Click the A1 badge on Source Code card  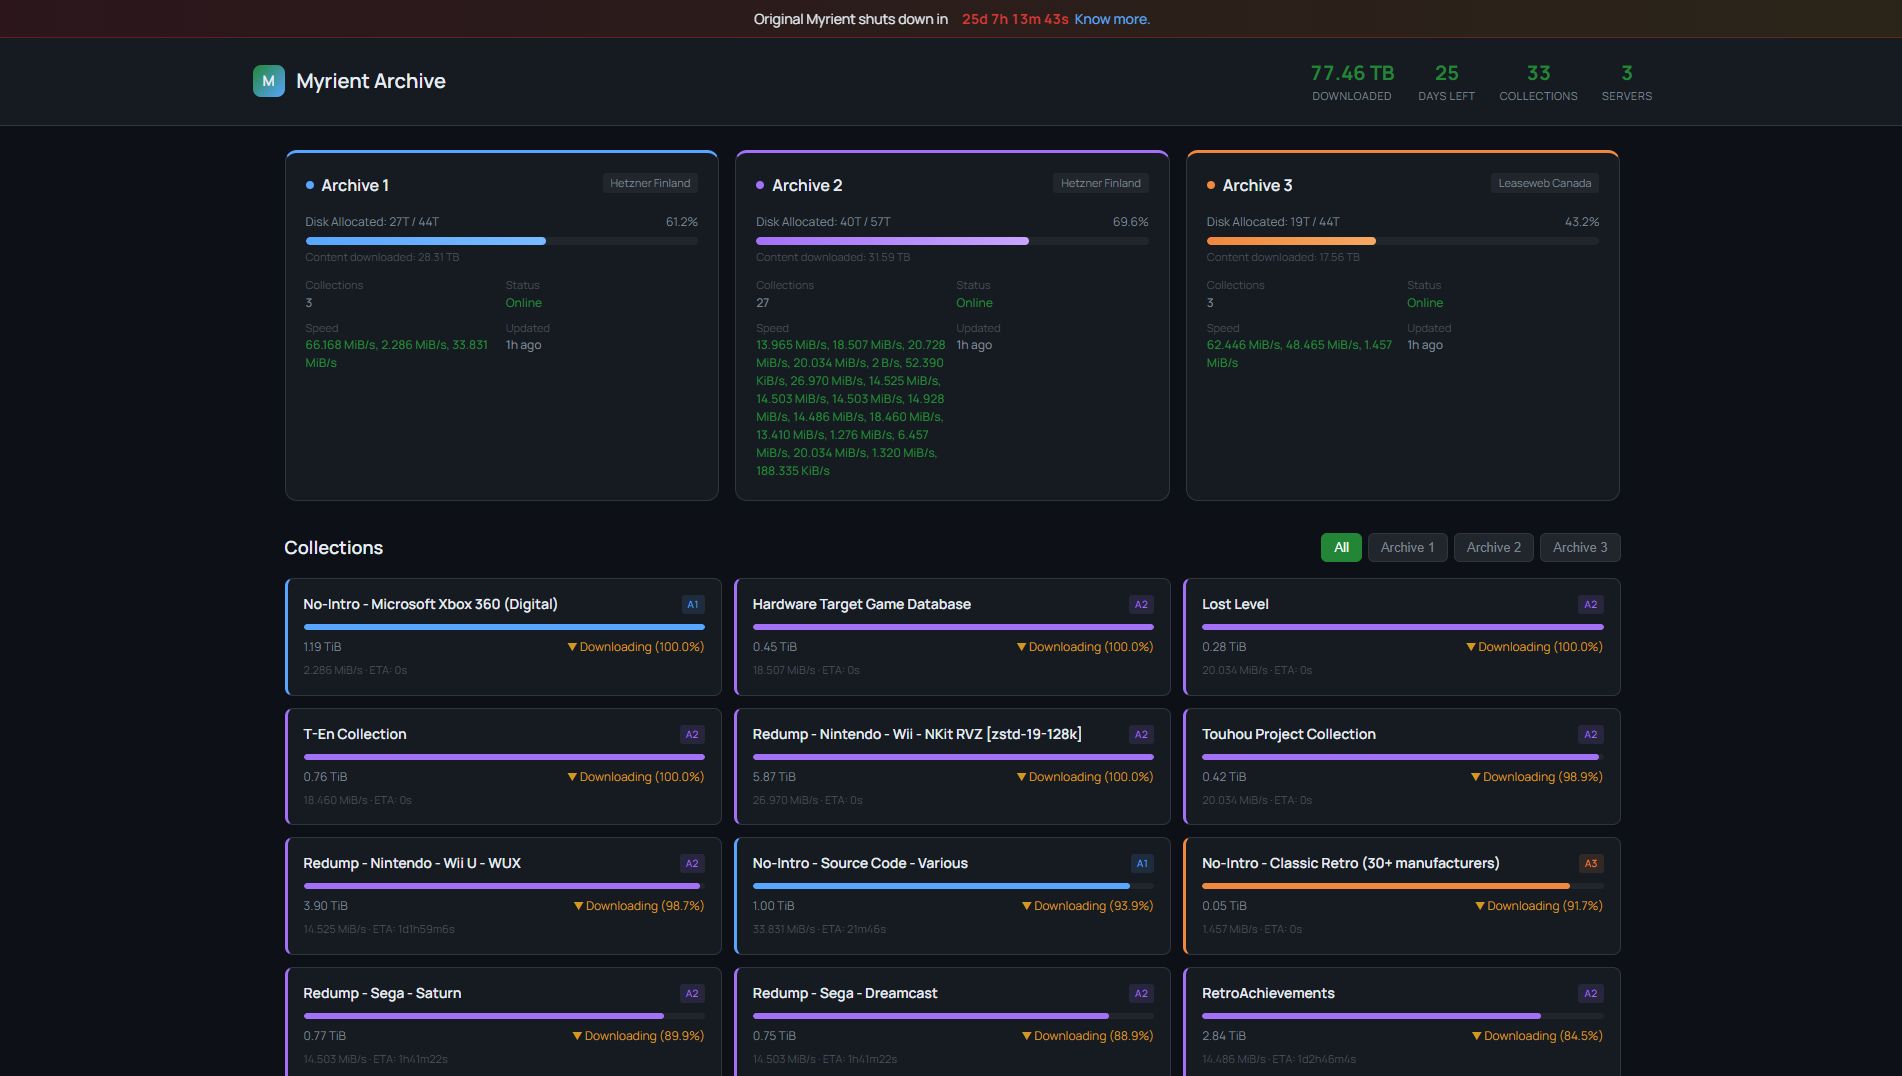(1141, 864)
